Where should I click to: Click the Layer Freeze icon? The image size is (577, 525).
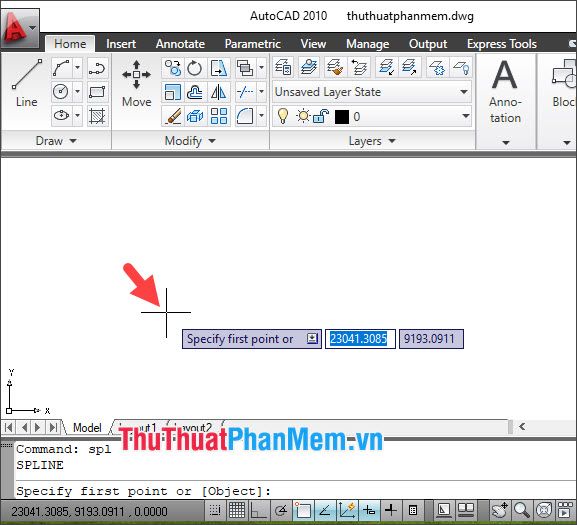point(437,67)
